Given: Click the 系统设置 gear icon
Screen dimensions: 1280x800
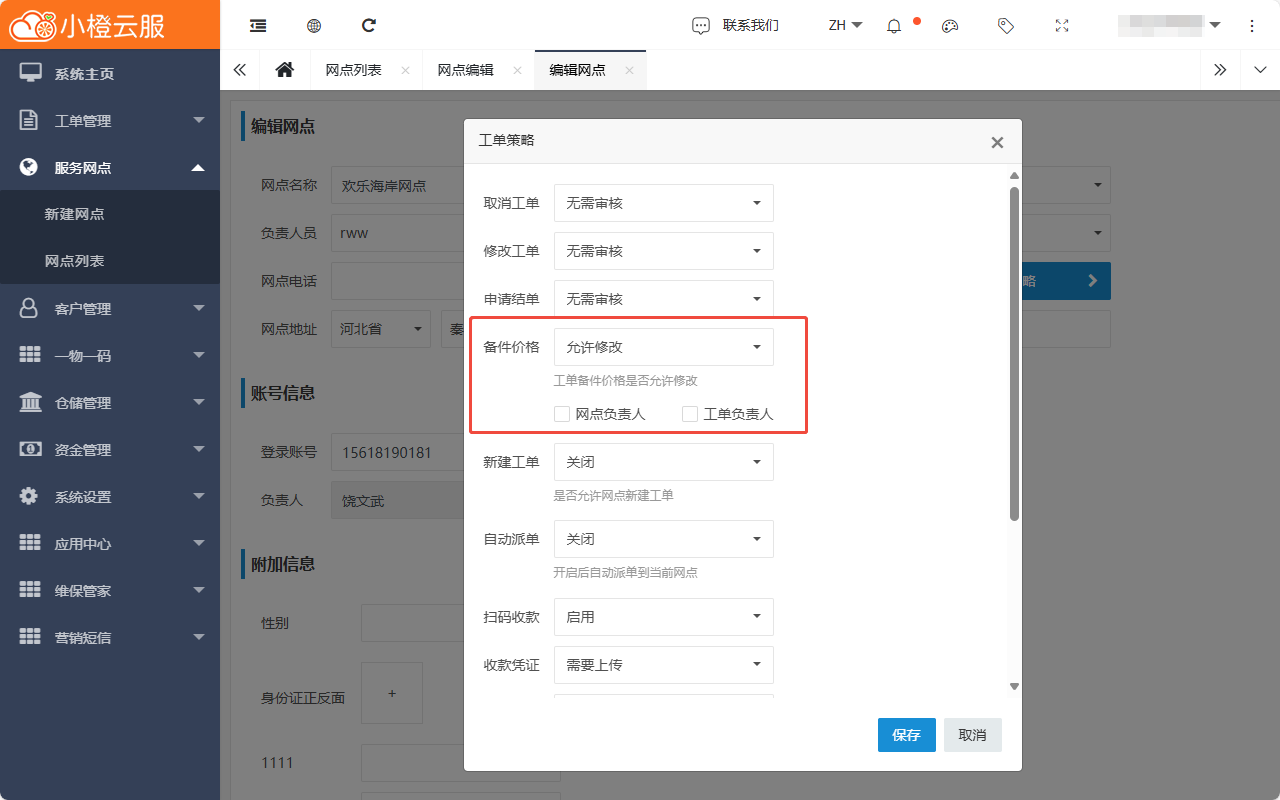Looking at the screenshot, I should (30, 496).
